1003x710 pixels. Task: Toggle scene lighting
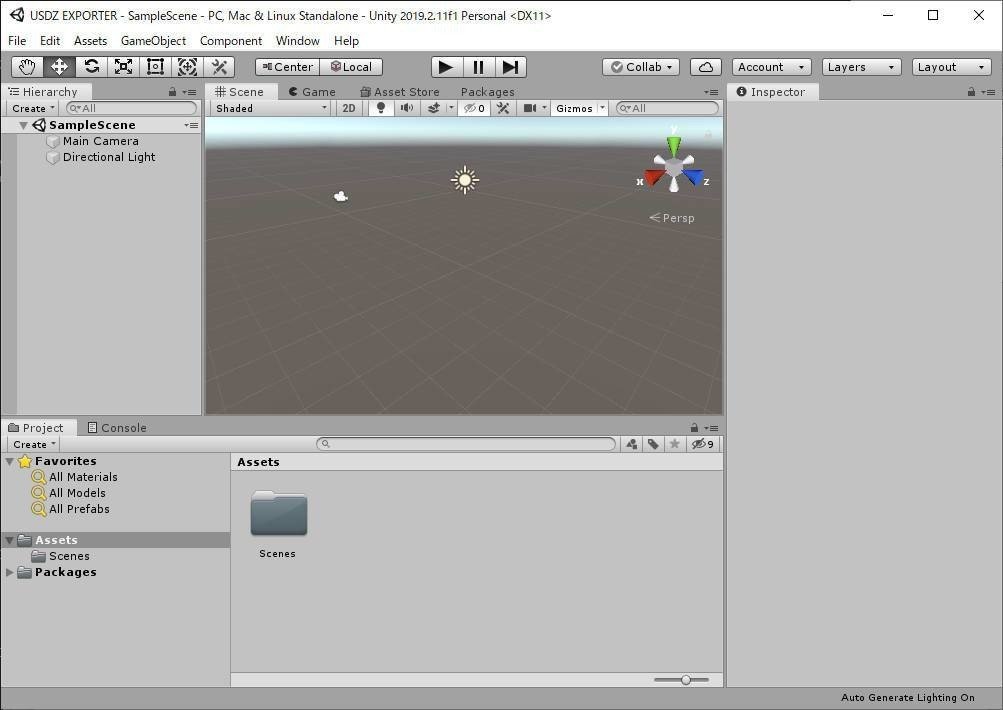[x=381, y=108]
